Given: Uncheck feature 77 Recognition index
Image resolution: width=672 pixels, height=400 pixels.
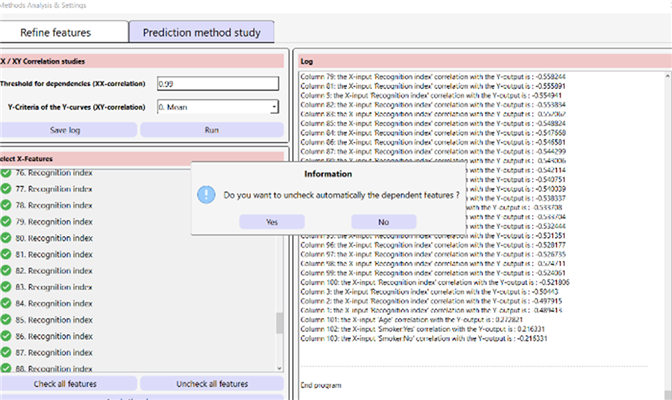Looking at the screenshot, I should point(6,189).
